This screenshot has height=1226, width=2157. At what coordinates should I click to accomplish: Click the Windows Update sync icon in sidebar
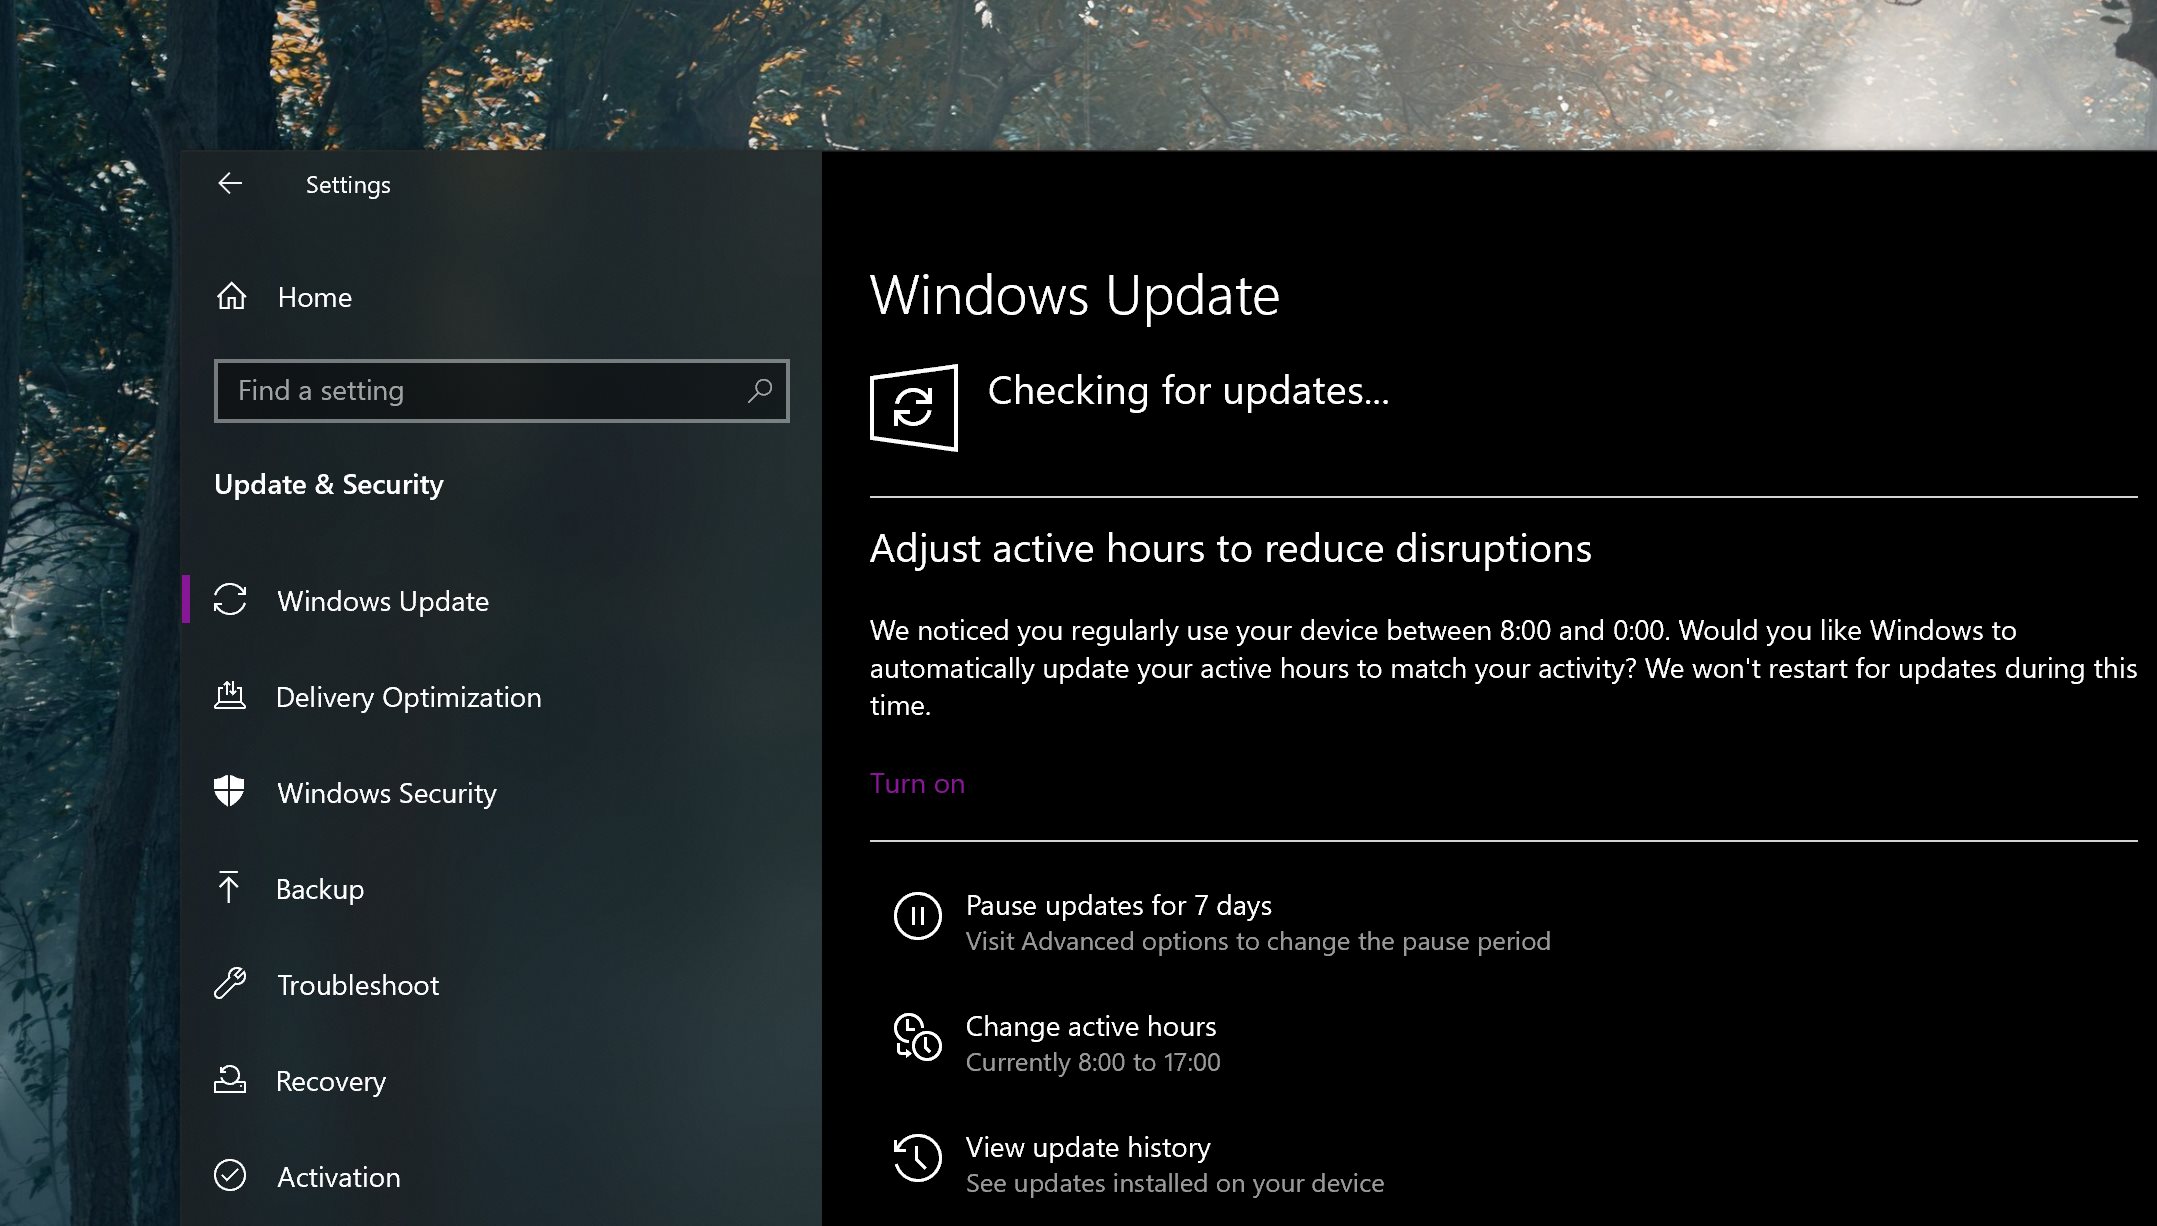pos(230,599)
